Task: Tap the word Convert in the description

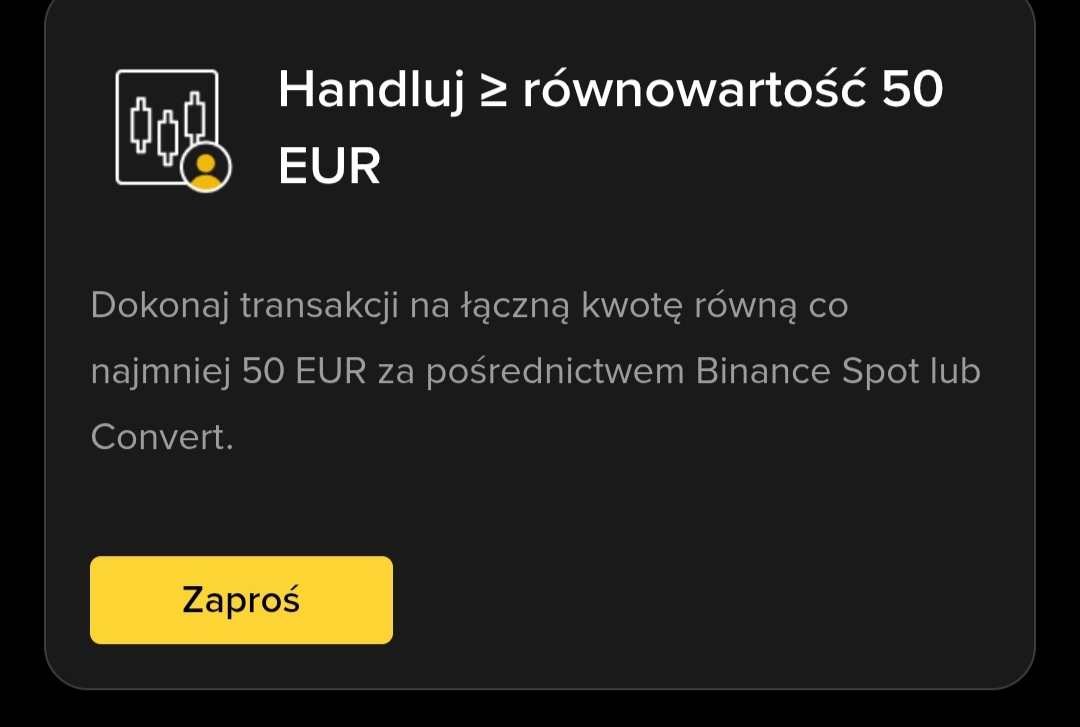Action: click(x=158, y=437)
